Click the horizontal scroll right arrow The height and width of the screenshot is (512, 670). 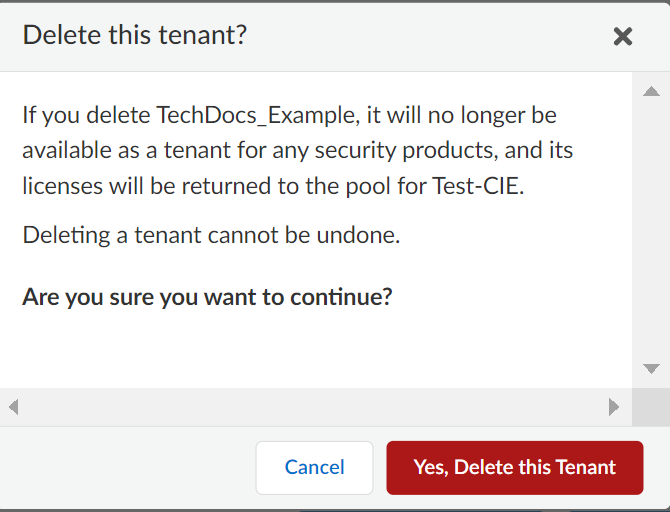(x=614, y=407)
